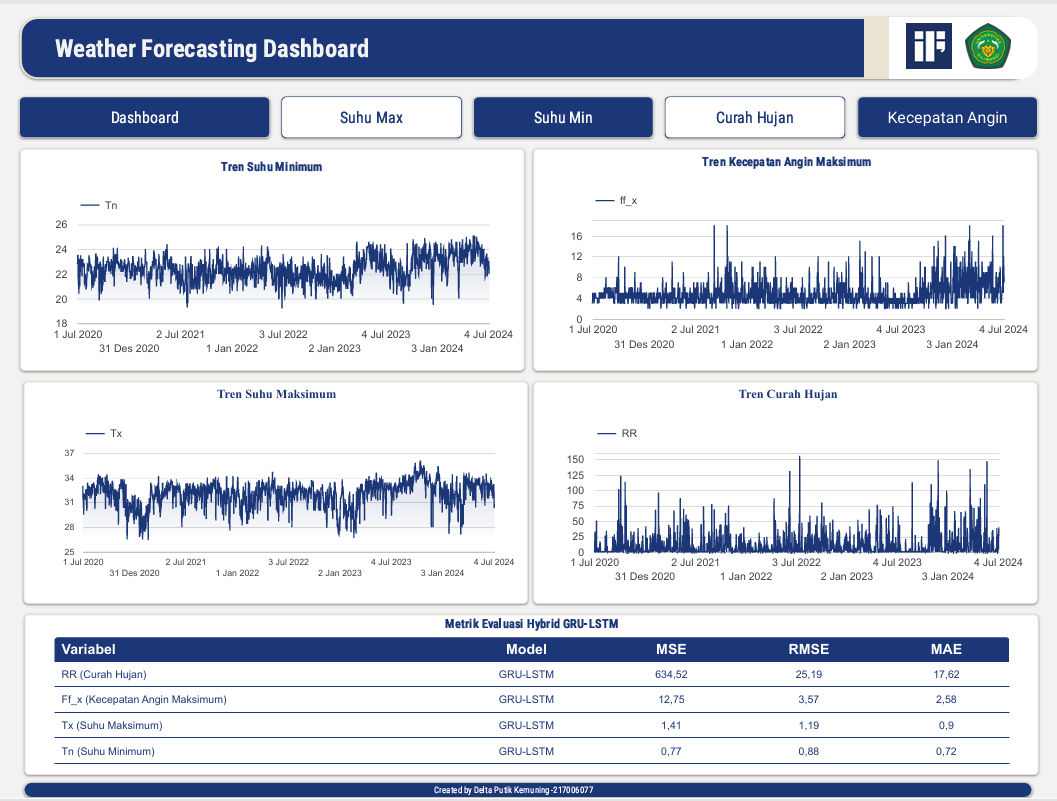Go to the Suhu Min page

point(563,118)
